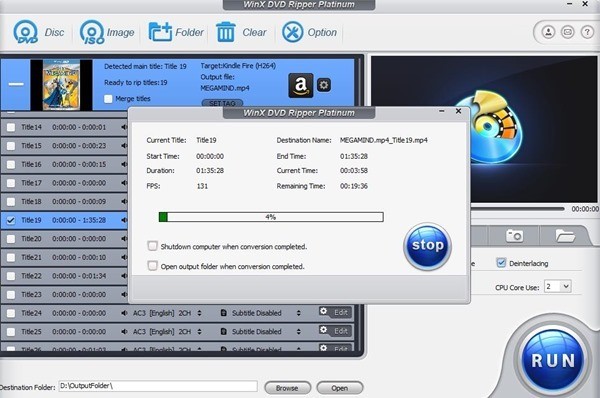Check the Title22 checkbox
This screenshot has width=600, height=398.
tap(11, 276)
